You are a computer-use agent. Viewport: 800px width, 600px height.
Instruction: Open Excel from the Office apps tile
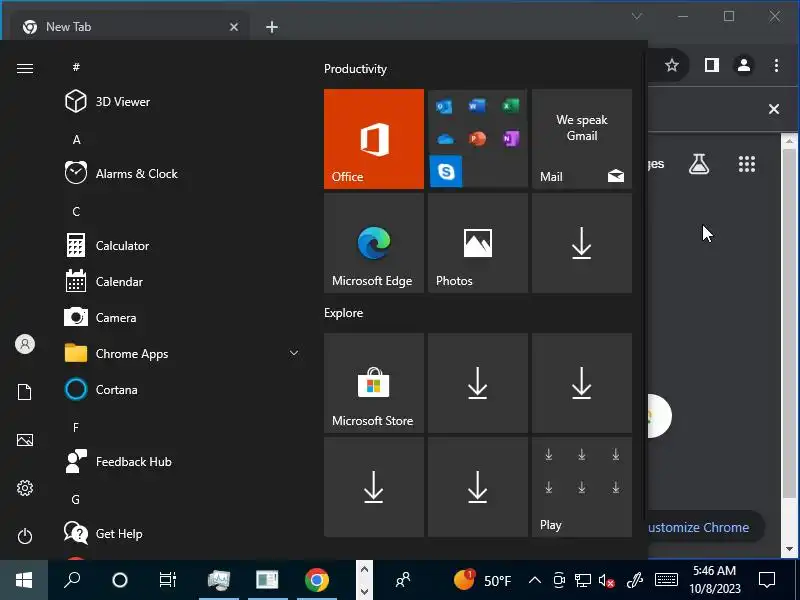click(x=510, y=106)
